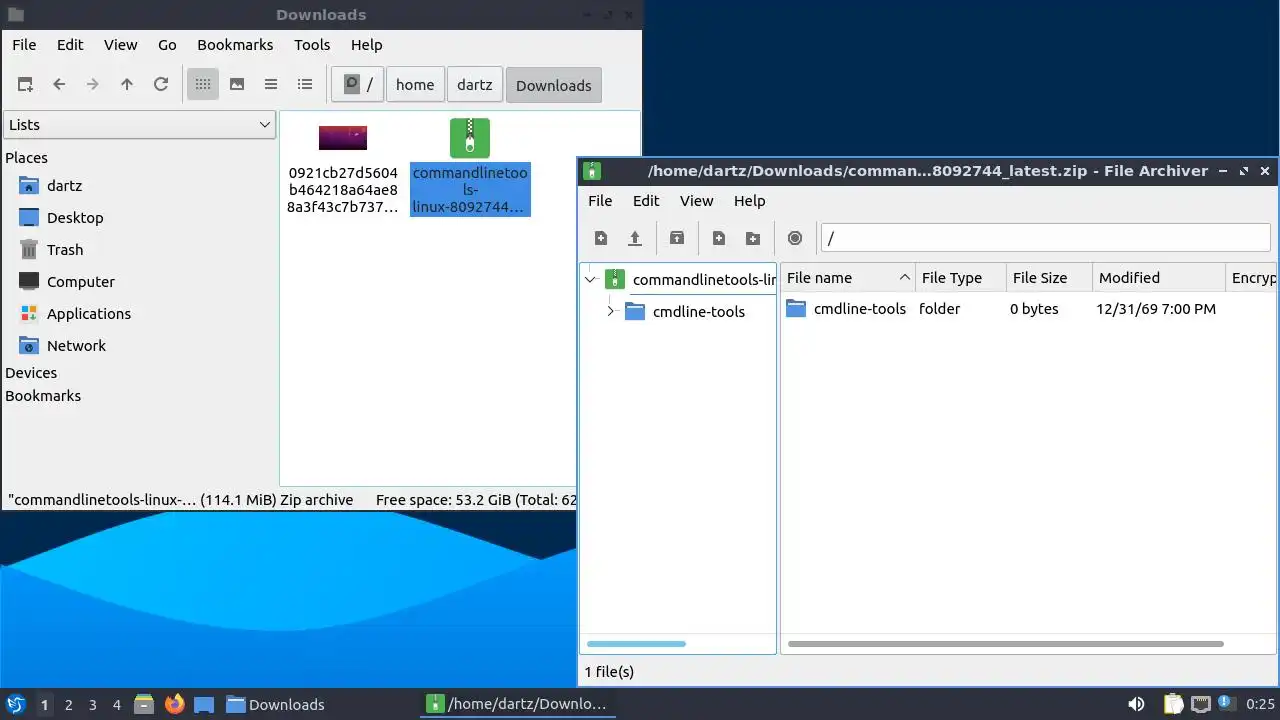Open file manager Help menu
This screenshot has width=1280, height=720.
pos(367,45)
